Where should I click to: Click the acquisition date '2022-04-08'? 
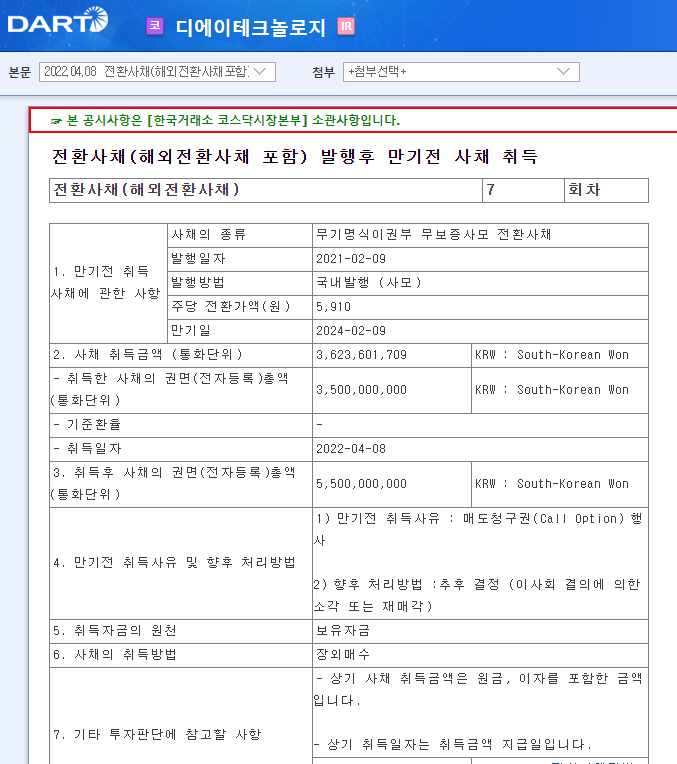tap(351, 449)
